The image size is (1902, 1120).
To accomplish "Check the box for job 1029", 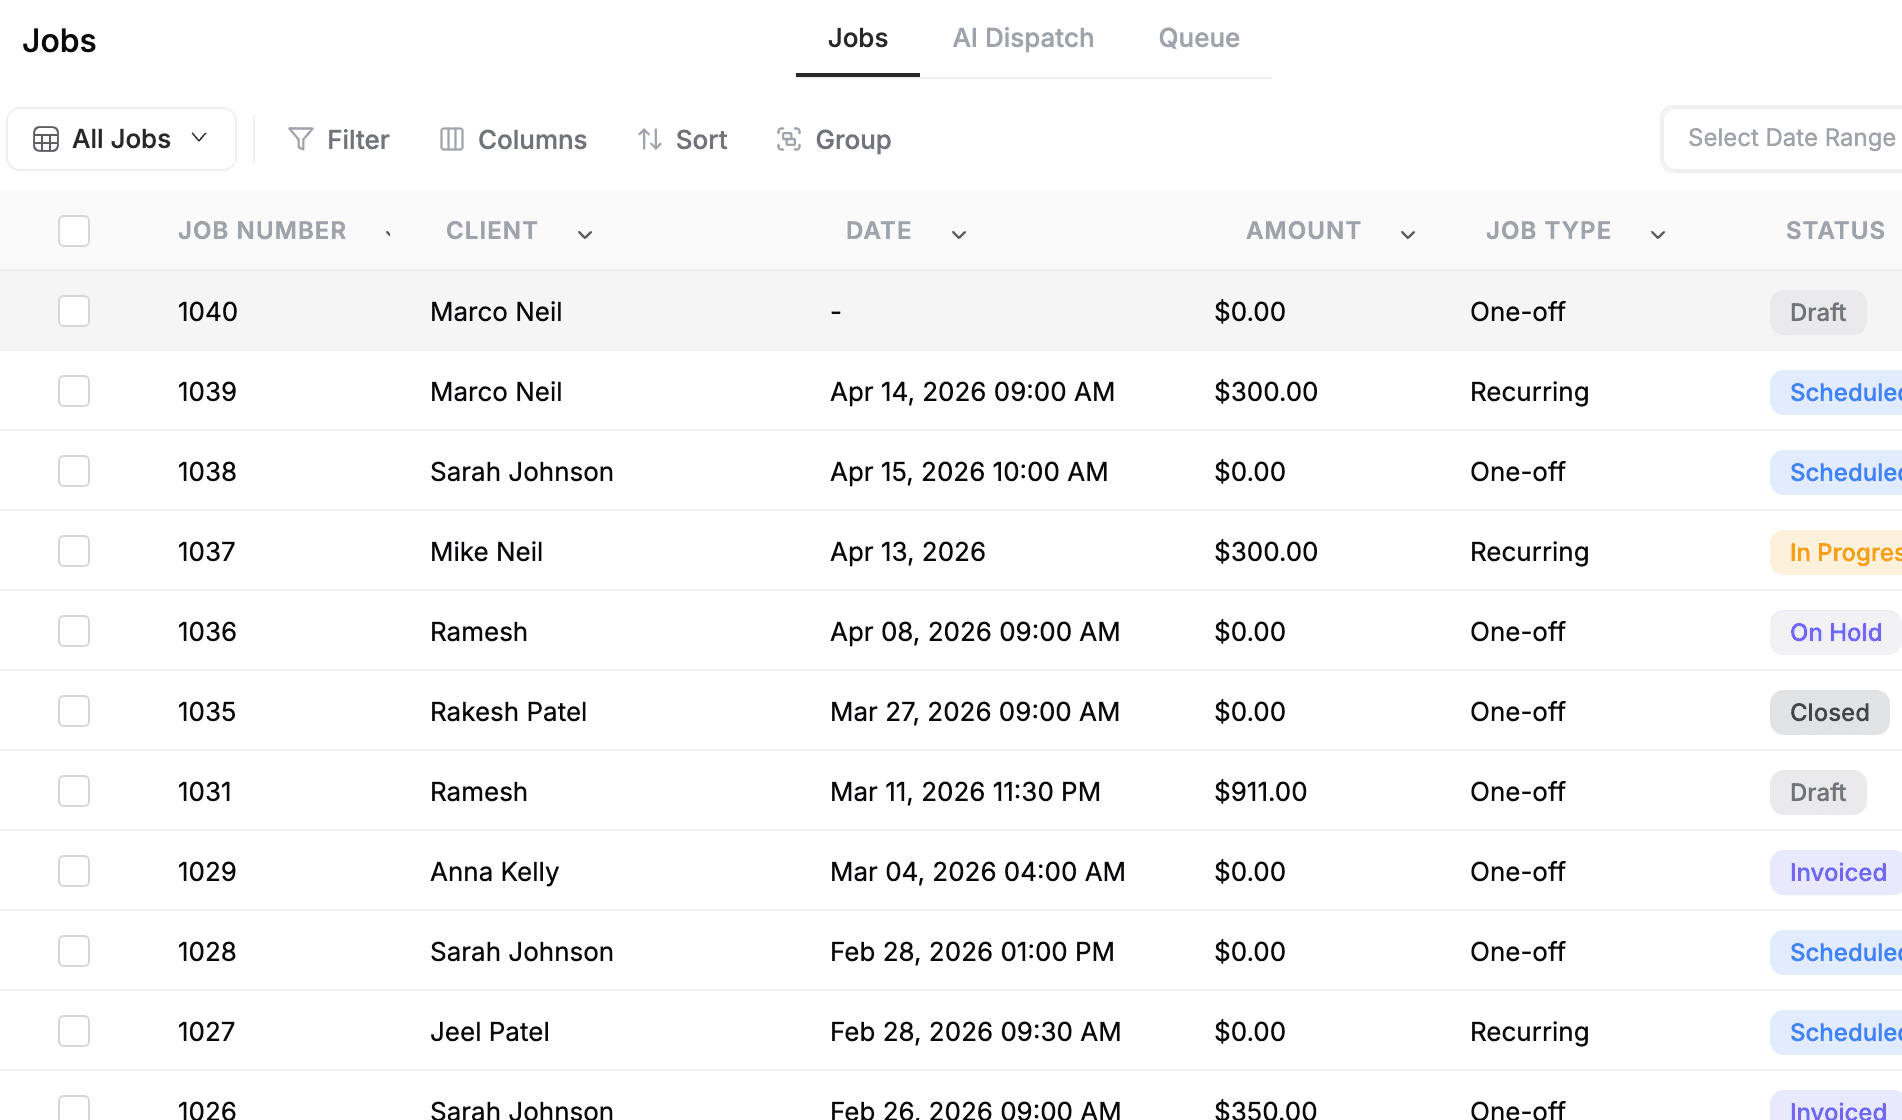I will coord(74,871).
